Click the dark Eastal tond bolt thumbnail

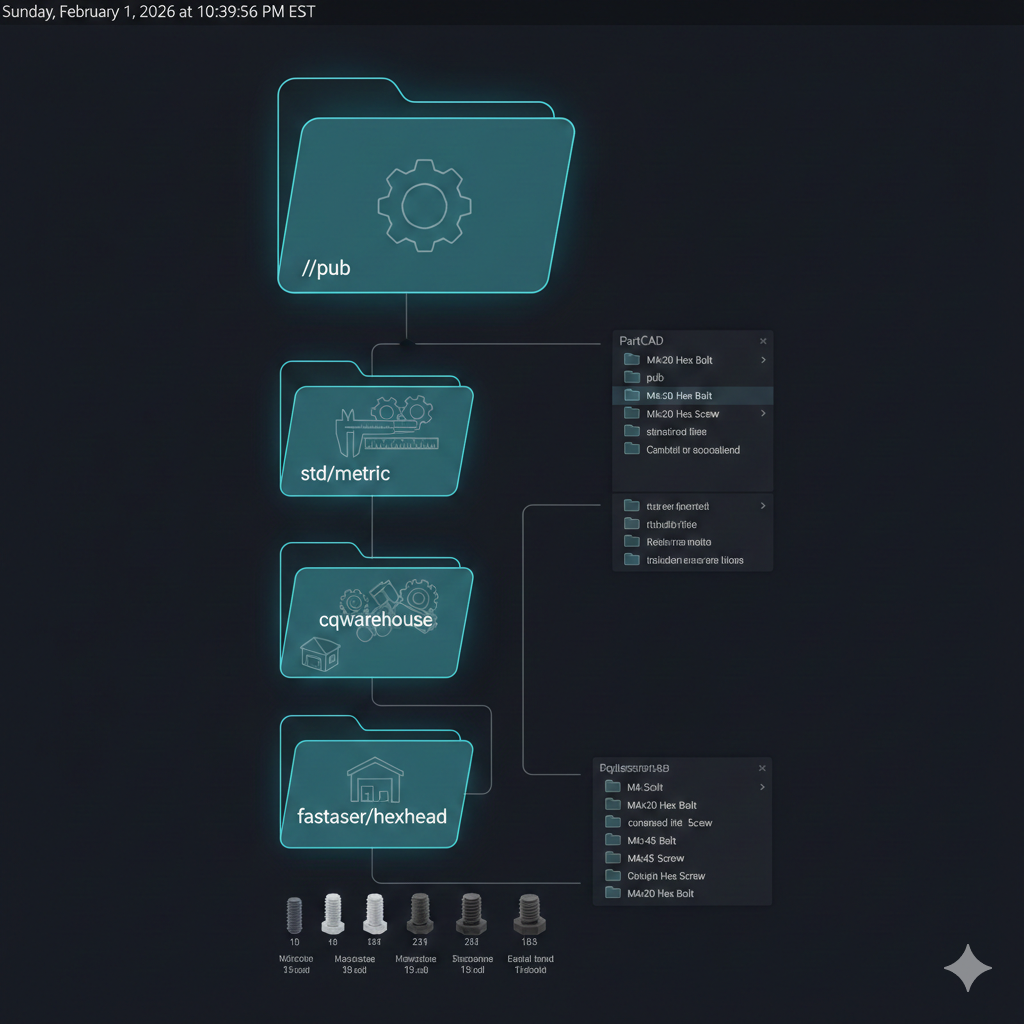[x=529, y=915]
